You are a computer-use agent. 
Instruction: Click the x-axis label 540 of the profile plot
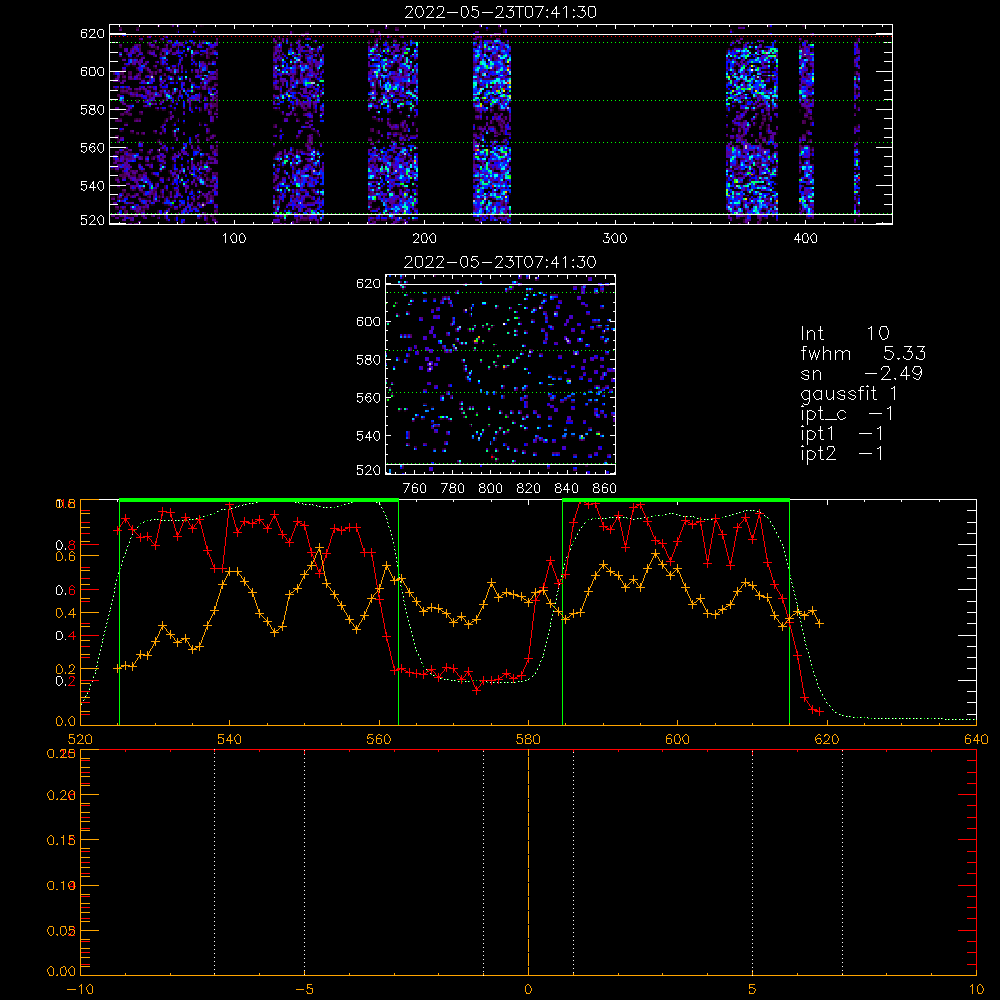coord(230,739)
